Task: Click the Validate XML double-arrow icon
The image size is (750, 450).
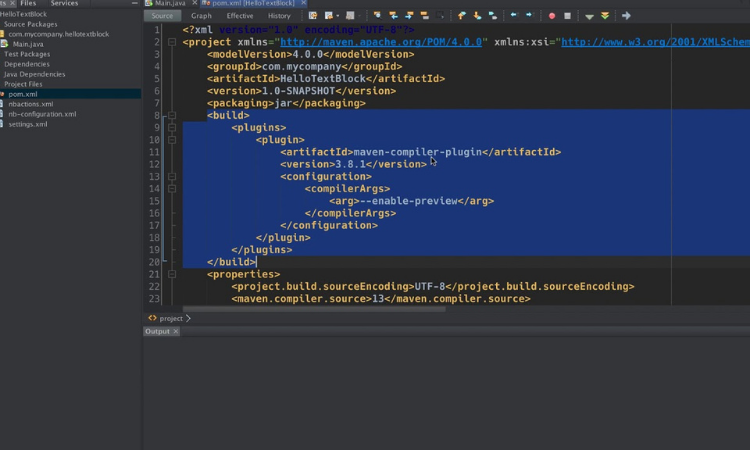Action: (x=605, y=16)
